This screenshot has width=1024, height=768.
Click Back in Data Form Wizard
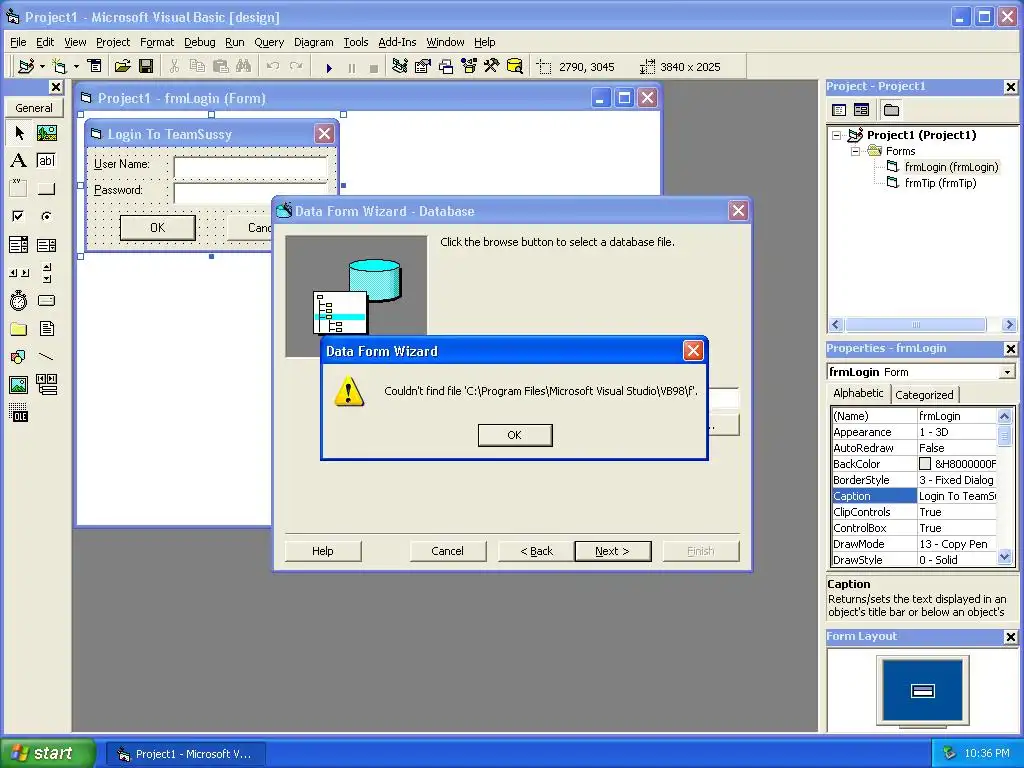[536, 551]
